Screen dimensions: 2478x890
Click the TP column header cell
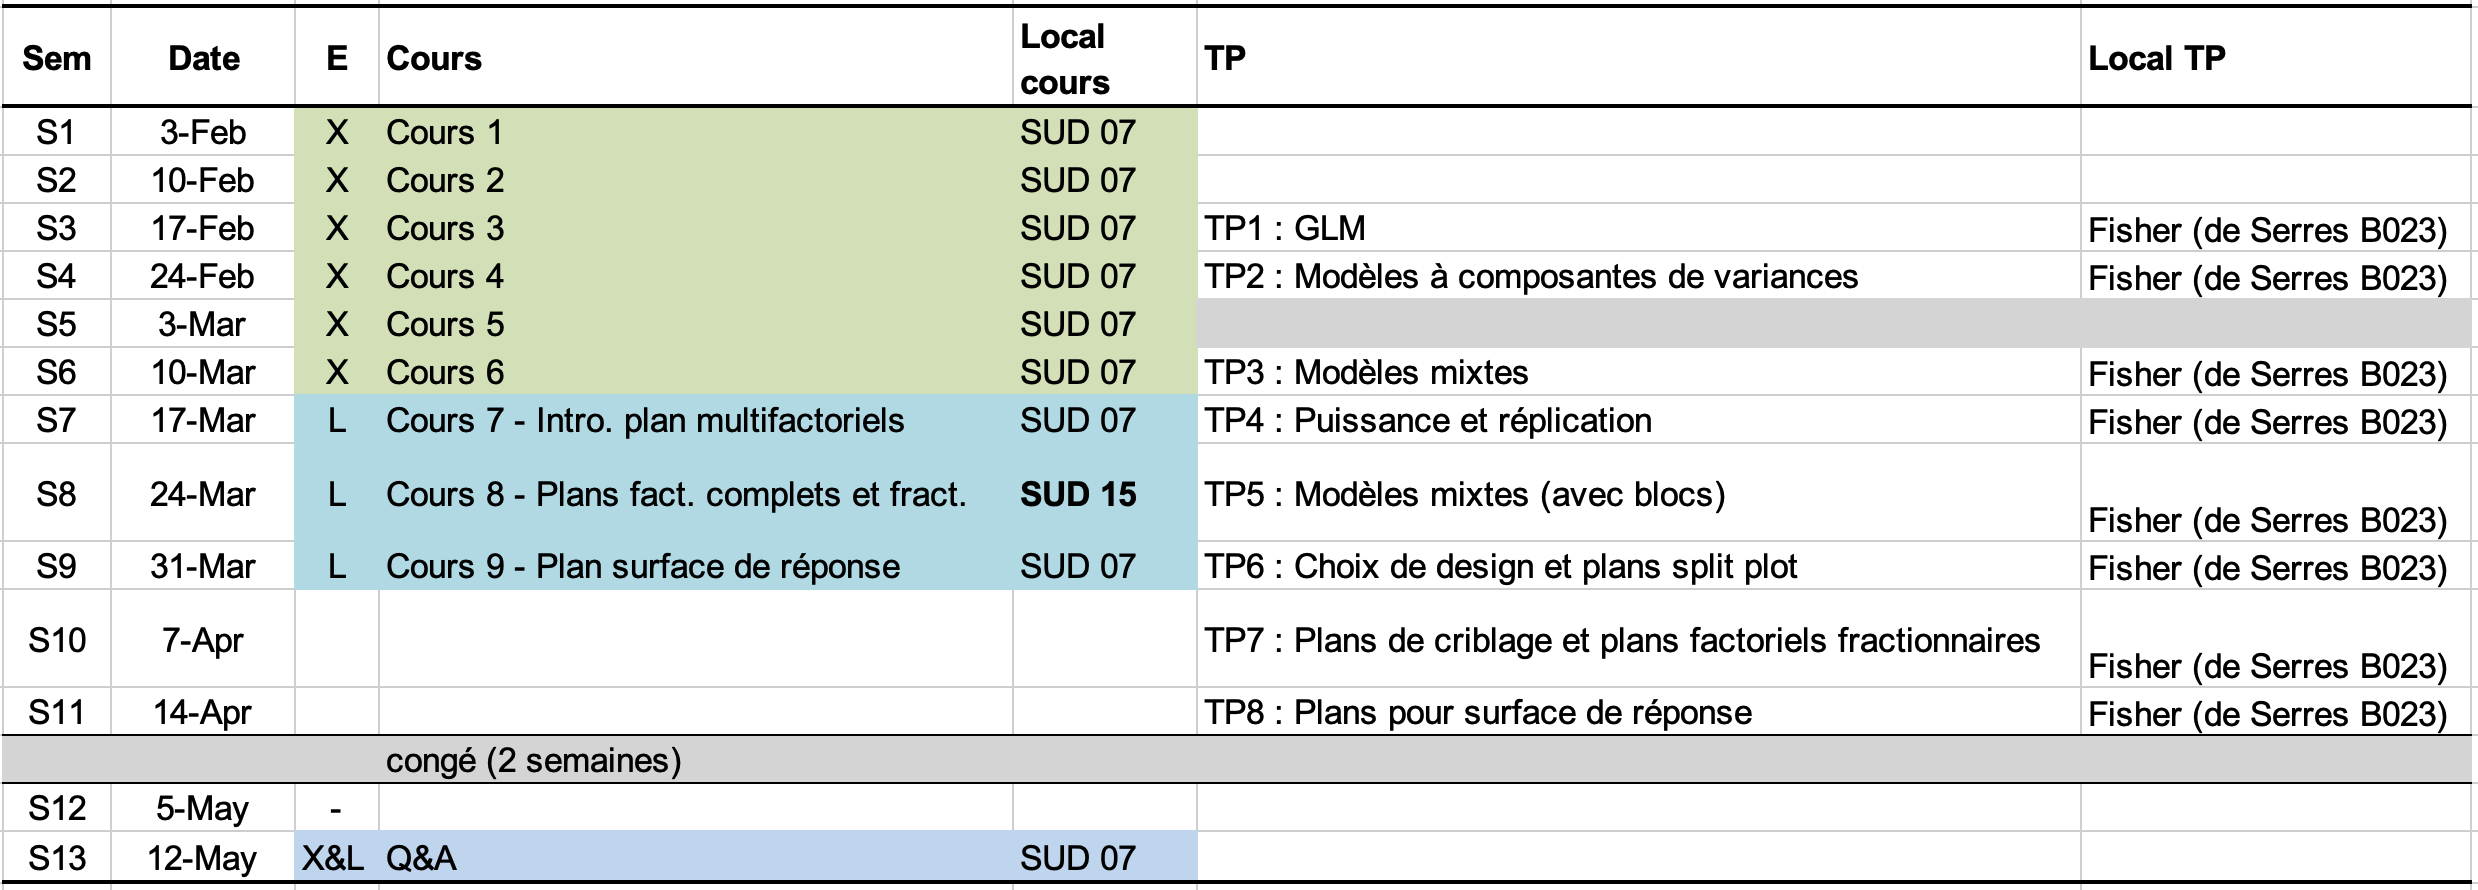(x=1224, y=58)
